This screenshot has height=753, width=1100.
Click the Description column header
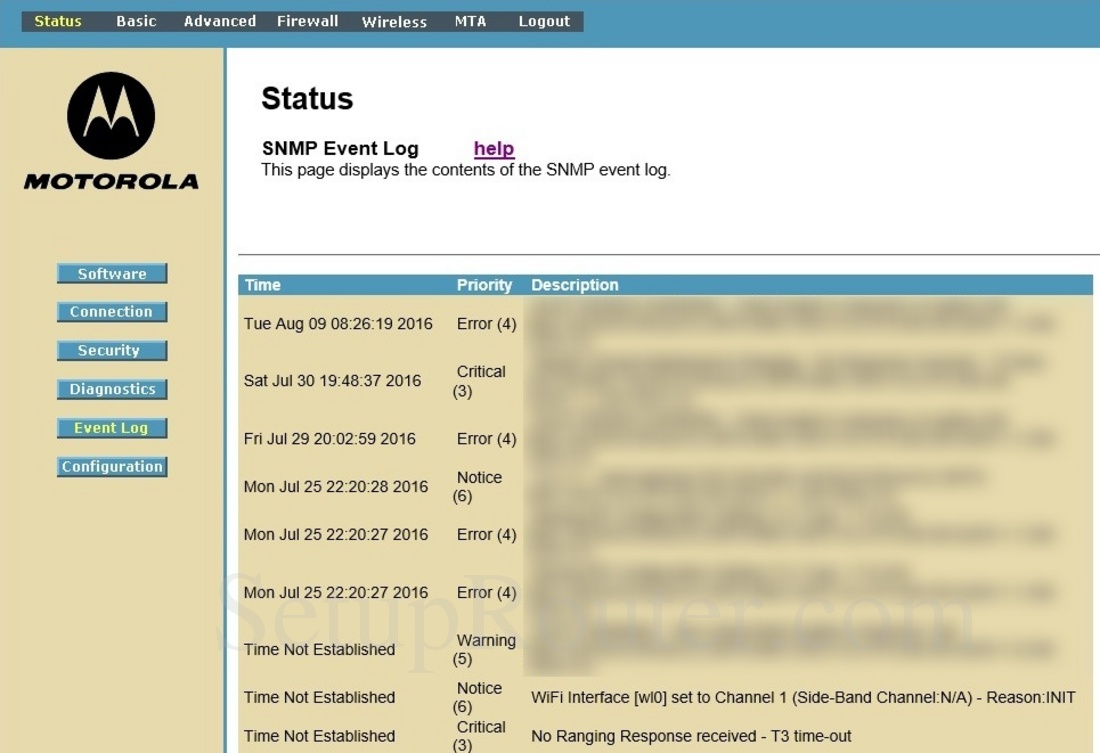(x=575, y=285)
